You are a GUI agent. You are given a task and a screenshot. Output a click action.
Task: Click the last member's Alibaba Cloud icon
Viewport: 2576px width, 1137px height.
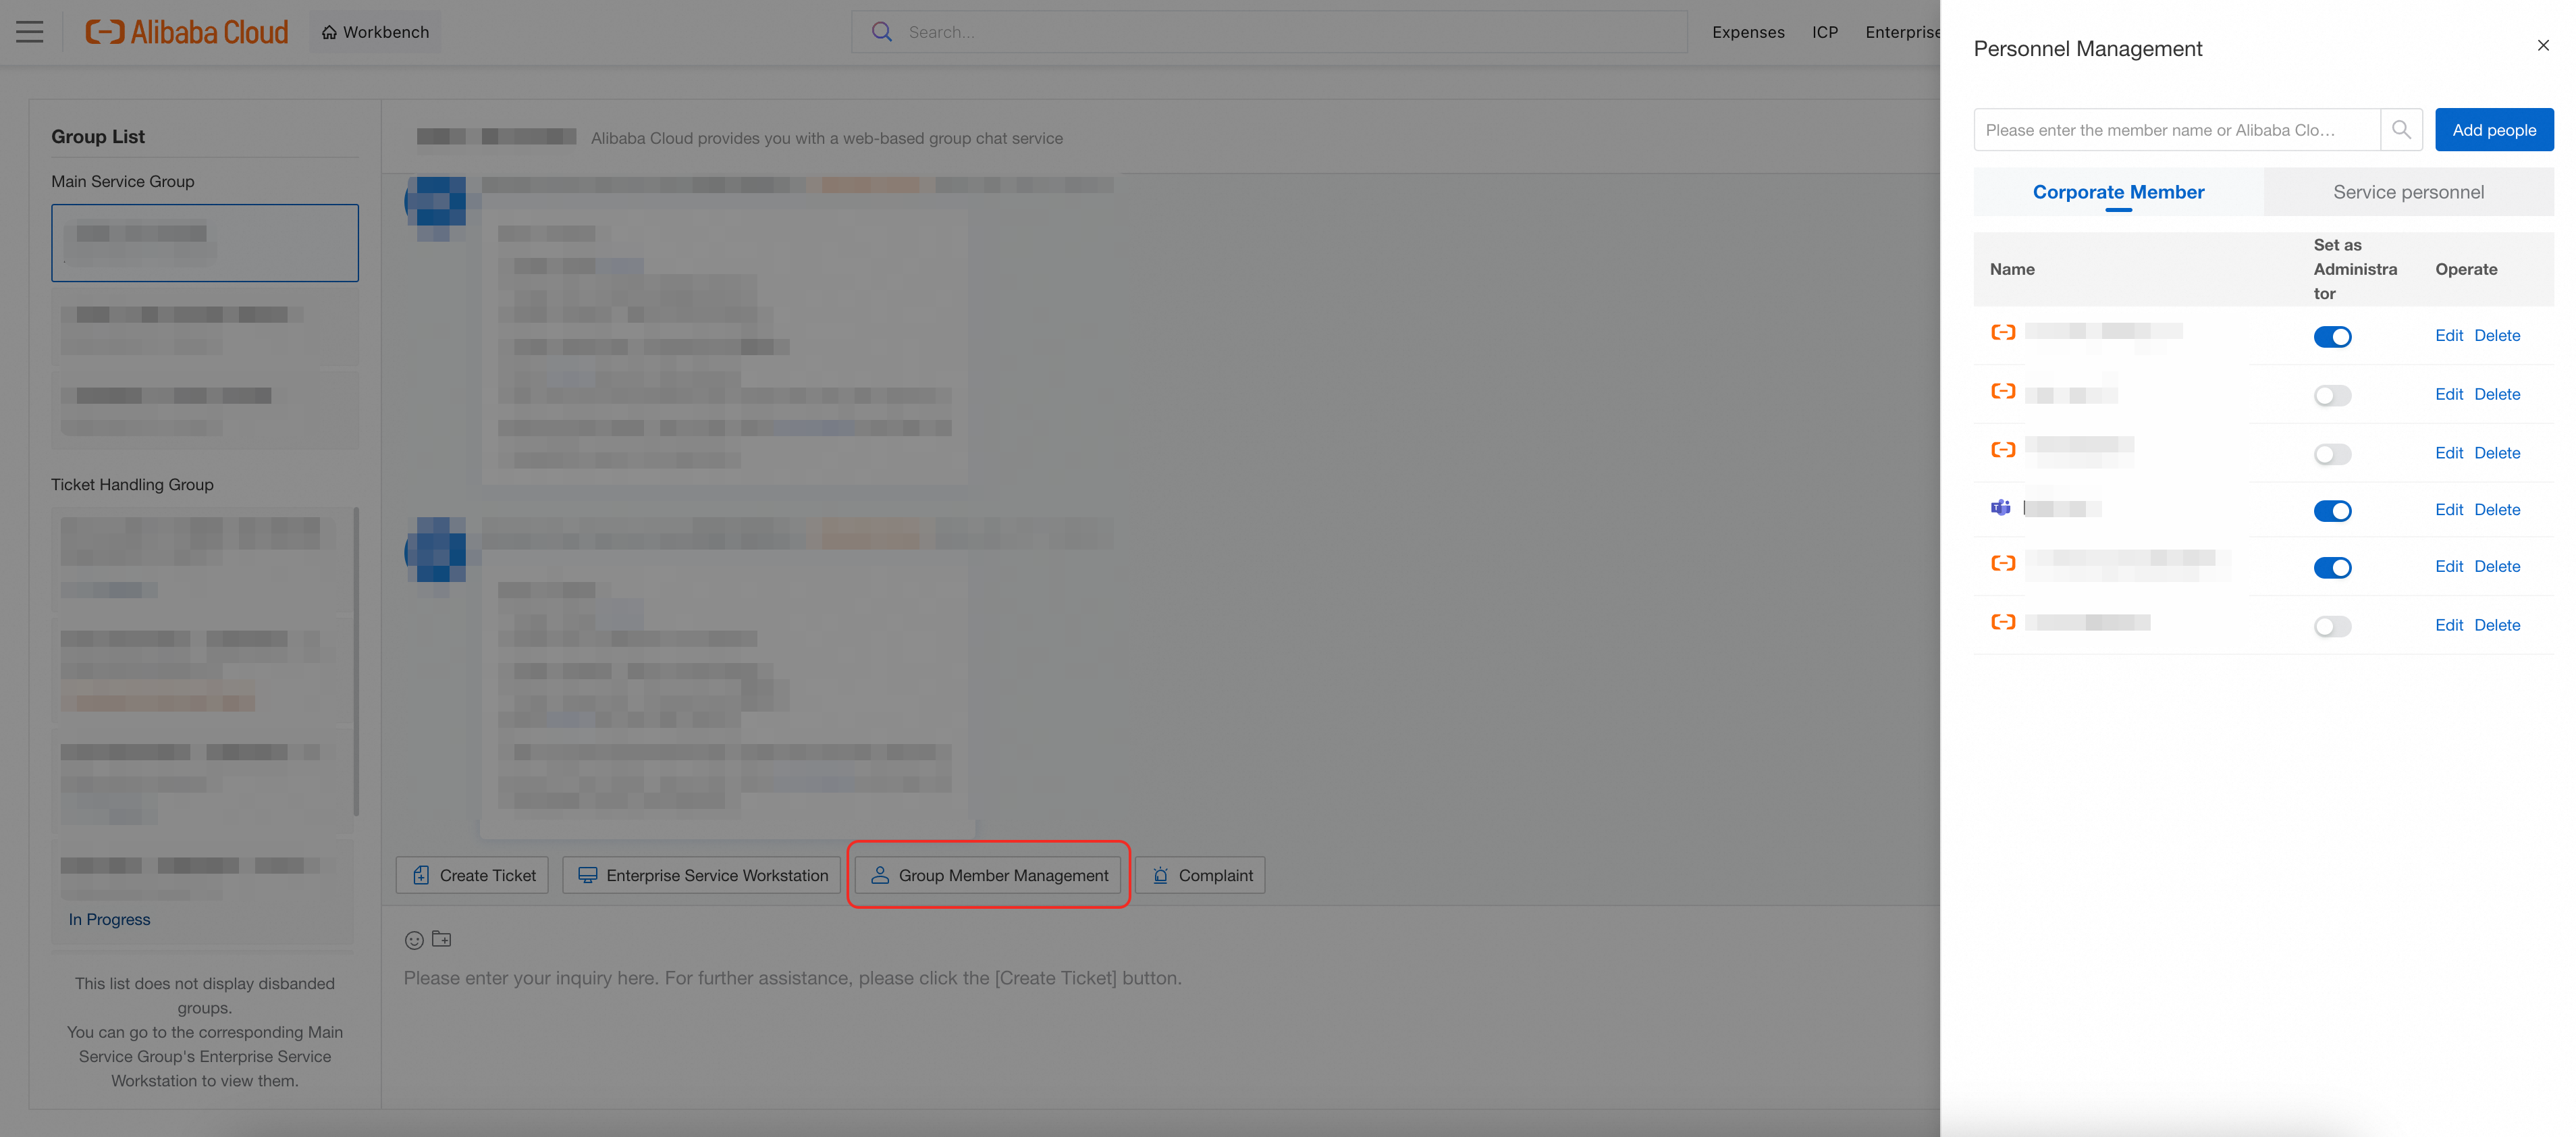pos(2003,623)
